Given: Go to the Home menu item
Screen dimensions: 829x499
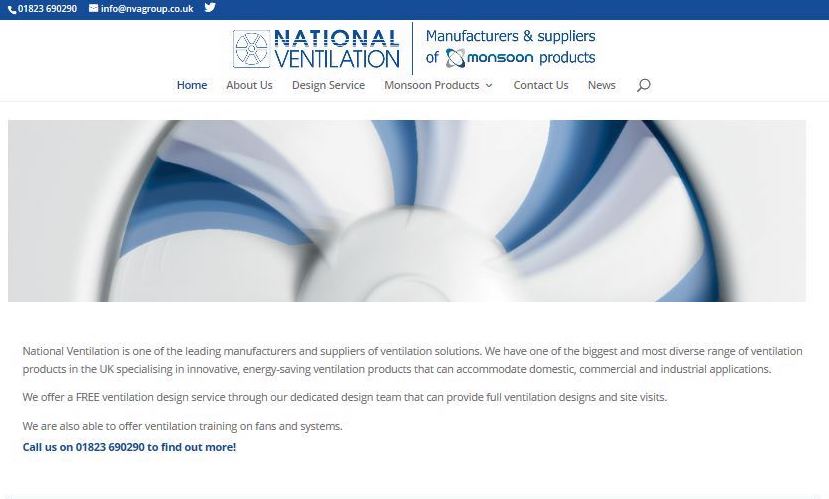Looking at the screenshot, I should (192, 85).
